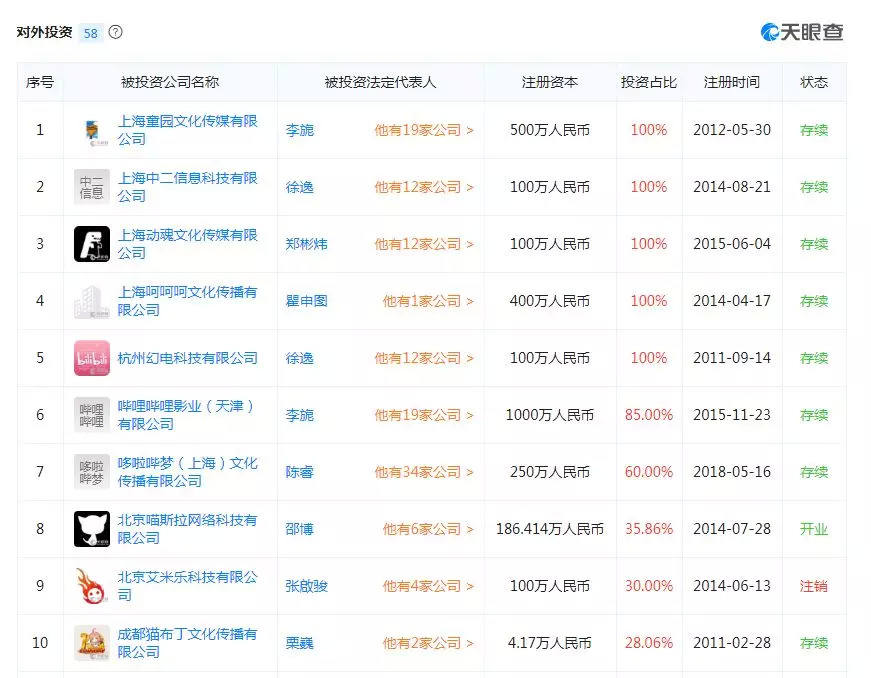
Task: Open company link 北京喵斯拉网络科技有限公司
Action: [187, 529]
